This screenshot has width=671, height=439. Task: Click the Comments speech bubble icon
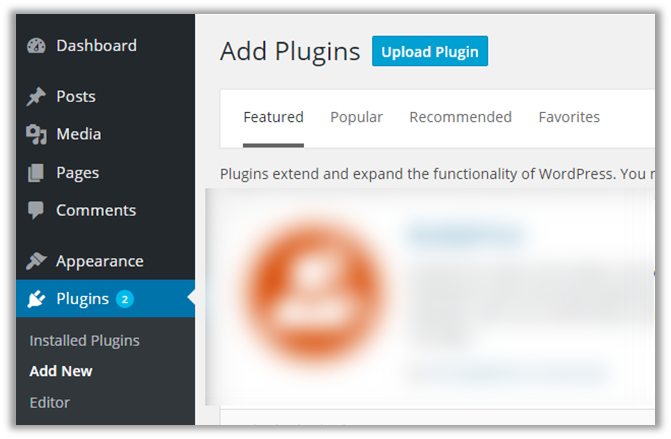pyautogui.click(x=36, y=211)
